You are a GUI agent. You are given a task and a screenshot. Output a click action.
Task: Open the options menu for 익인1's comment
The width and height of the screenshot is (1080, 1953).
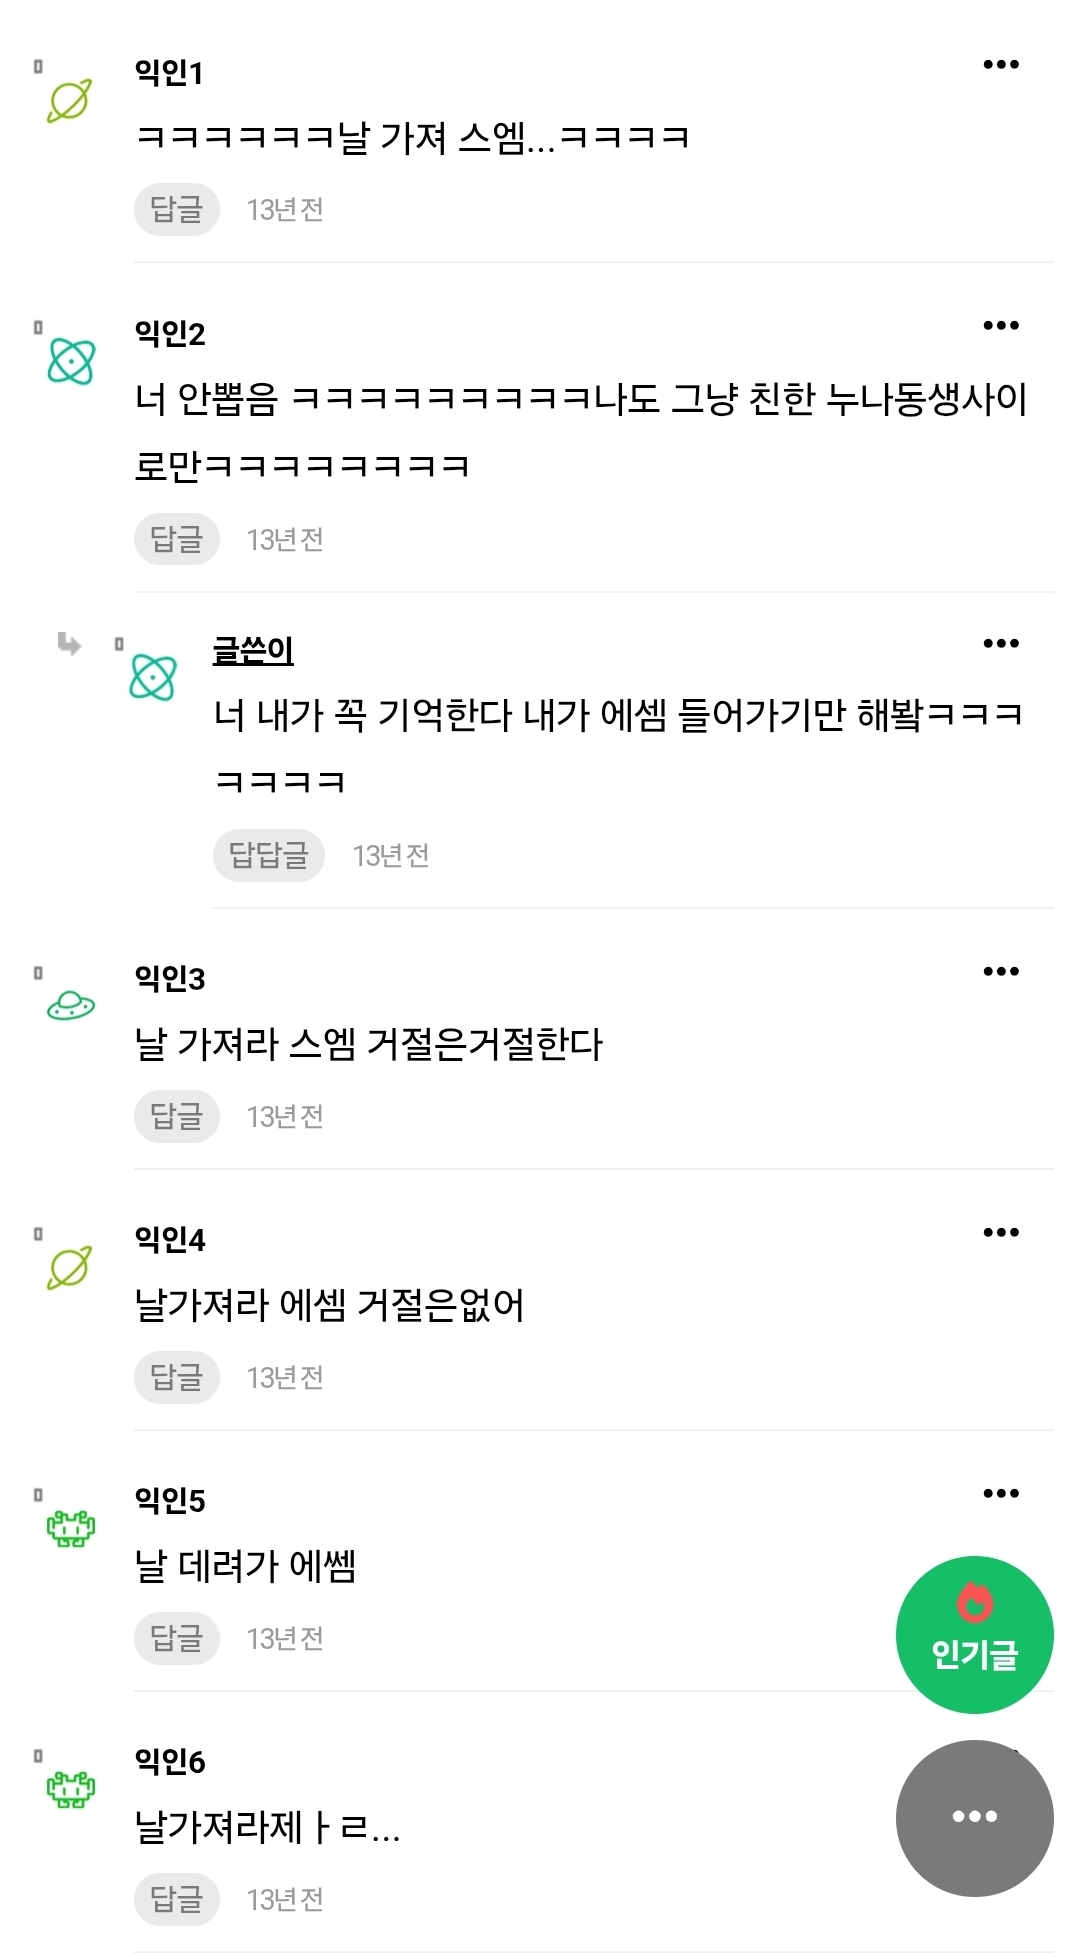(x=1001, y=62)
